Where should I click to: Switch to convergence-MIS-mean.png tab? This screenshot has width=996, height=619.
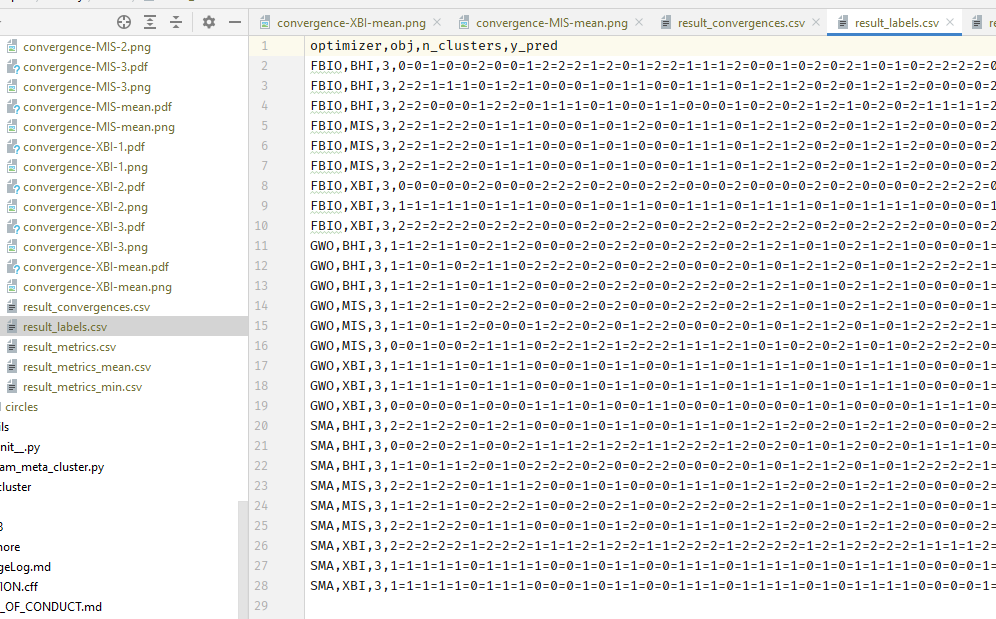point(551,23)
